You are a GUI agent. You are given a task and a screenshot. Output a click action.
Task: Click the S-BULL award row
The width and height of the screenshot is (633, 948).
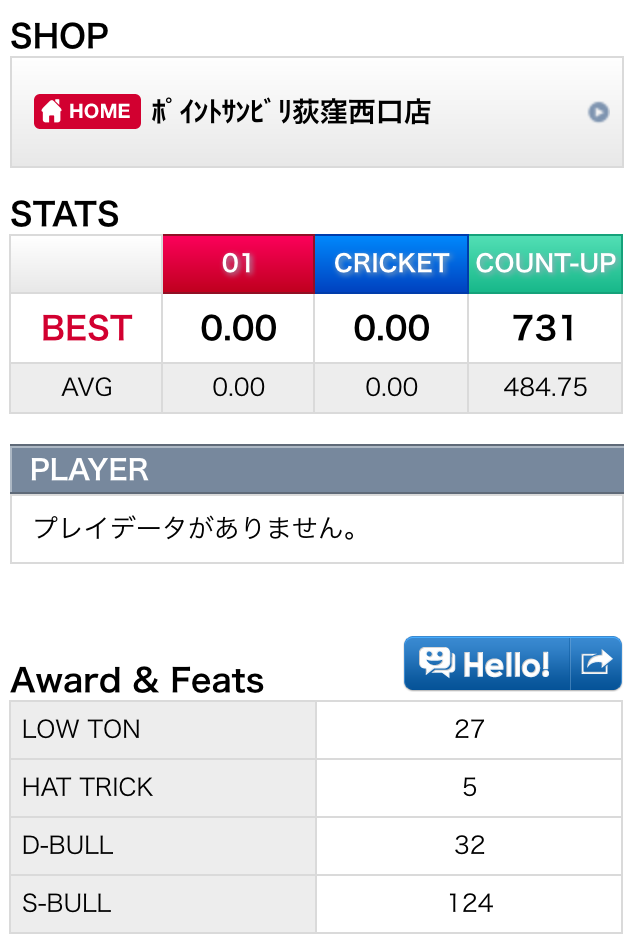pyautogui.click(x=316, y=904)
